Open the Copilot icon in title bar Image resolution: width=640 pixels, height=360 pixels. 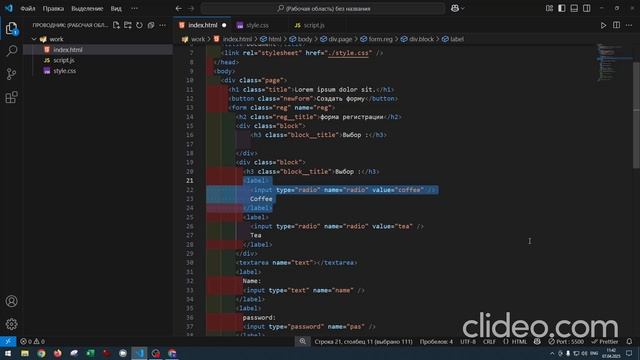pos(455,8)
